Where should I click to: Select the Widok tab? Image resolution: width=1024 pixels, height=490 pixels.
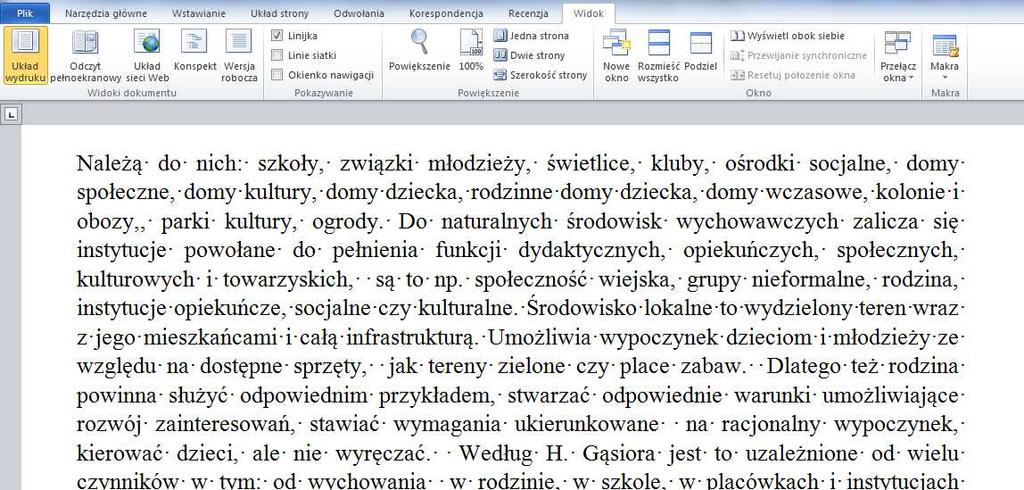(x=588, y=13)
